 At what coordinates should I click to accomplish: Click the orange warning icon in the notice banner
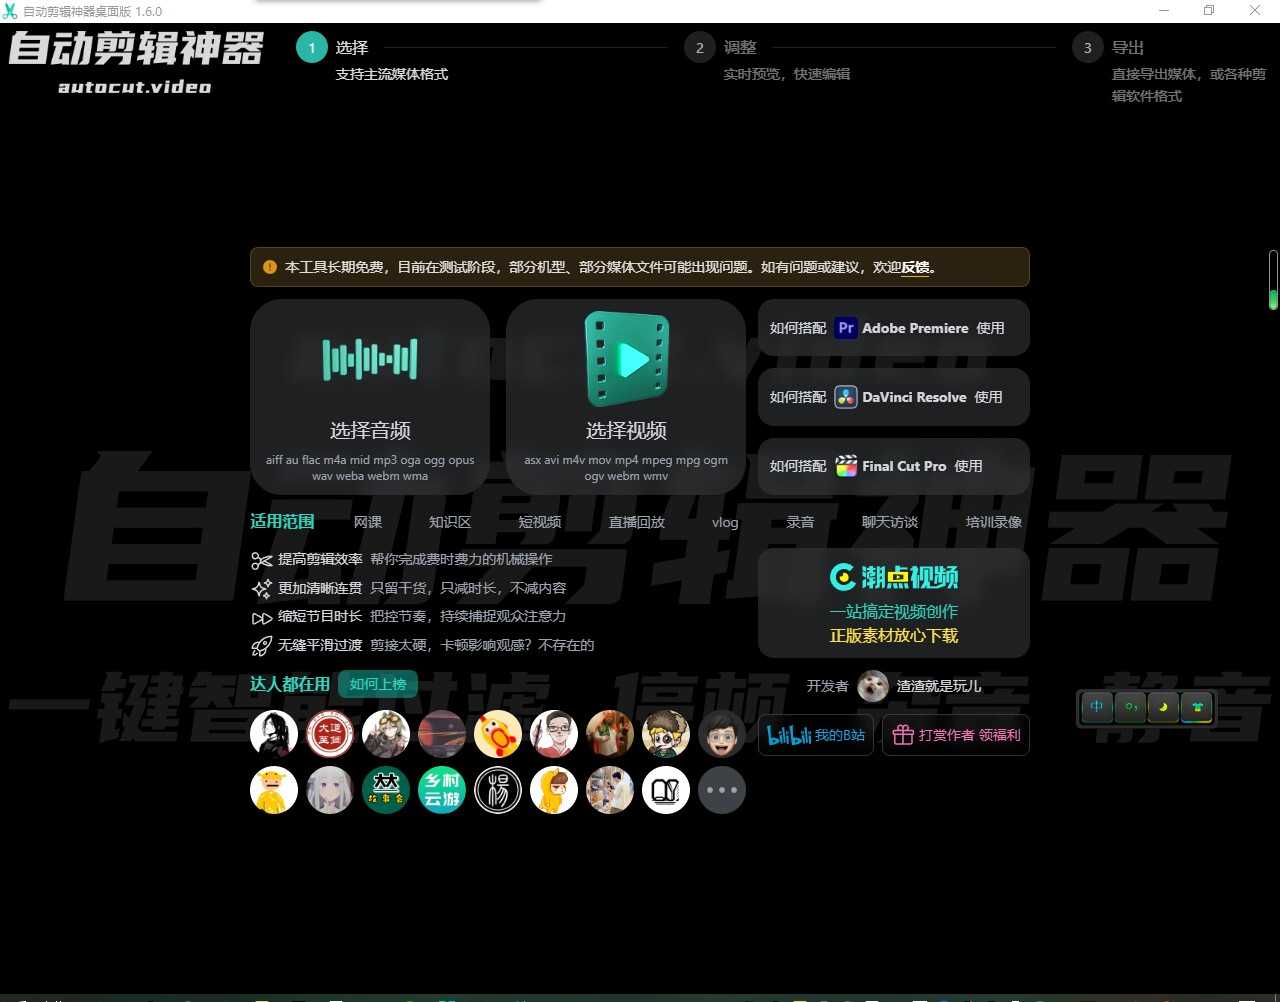(x=270, y=267)
